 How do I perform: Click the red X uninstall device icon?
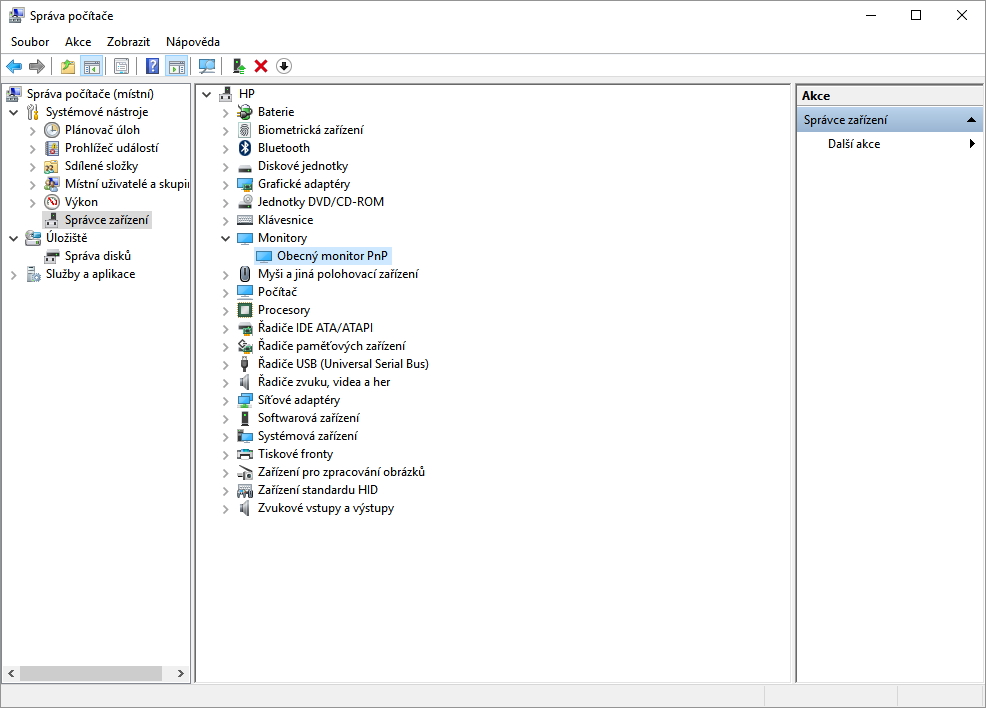tap(261, 66)
